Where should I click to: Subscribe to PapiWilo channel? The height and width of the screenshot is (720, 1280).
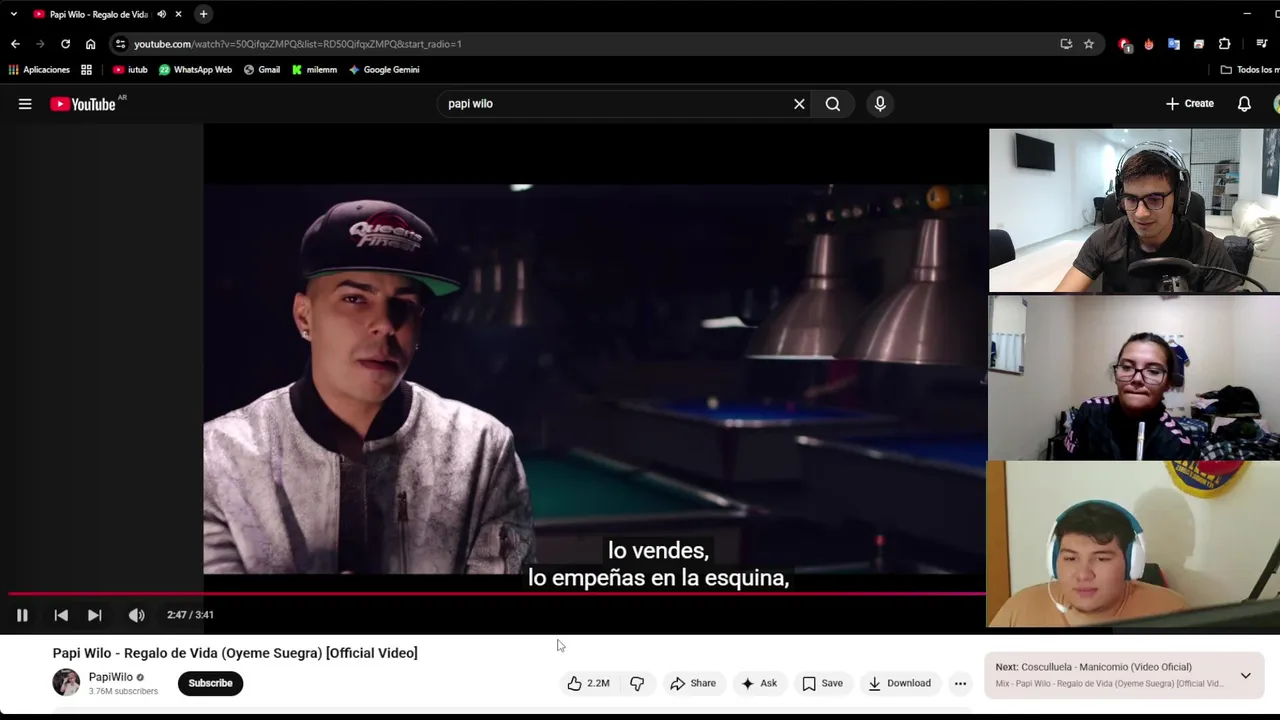coord(210,683)
